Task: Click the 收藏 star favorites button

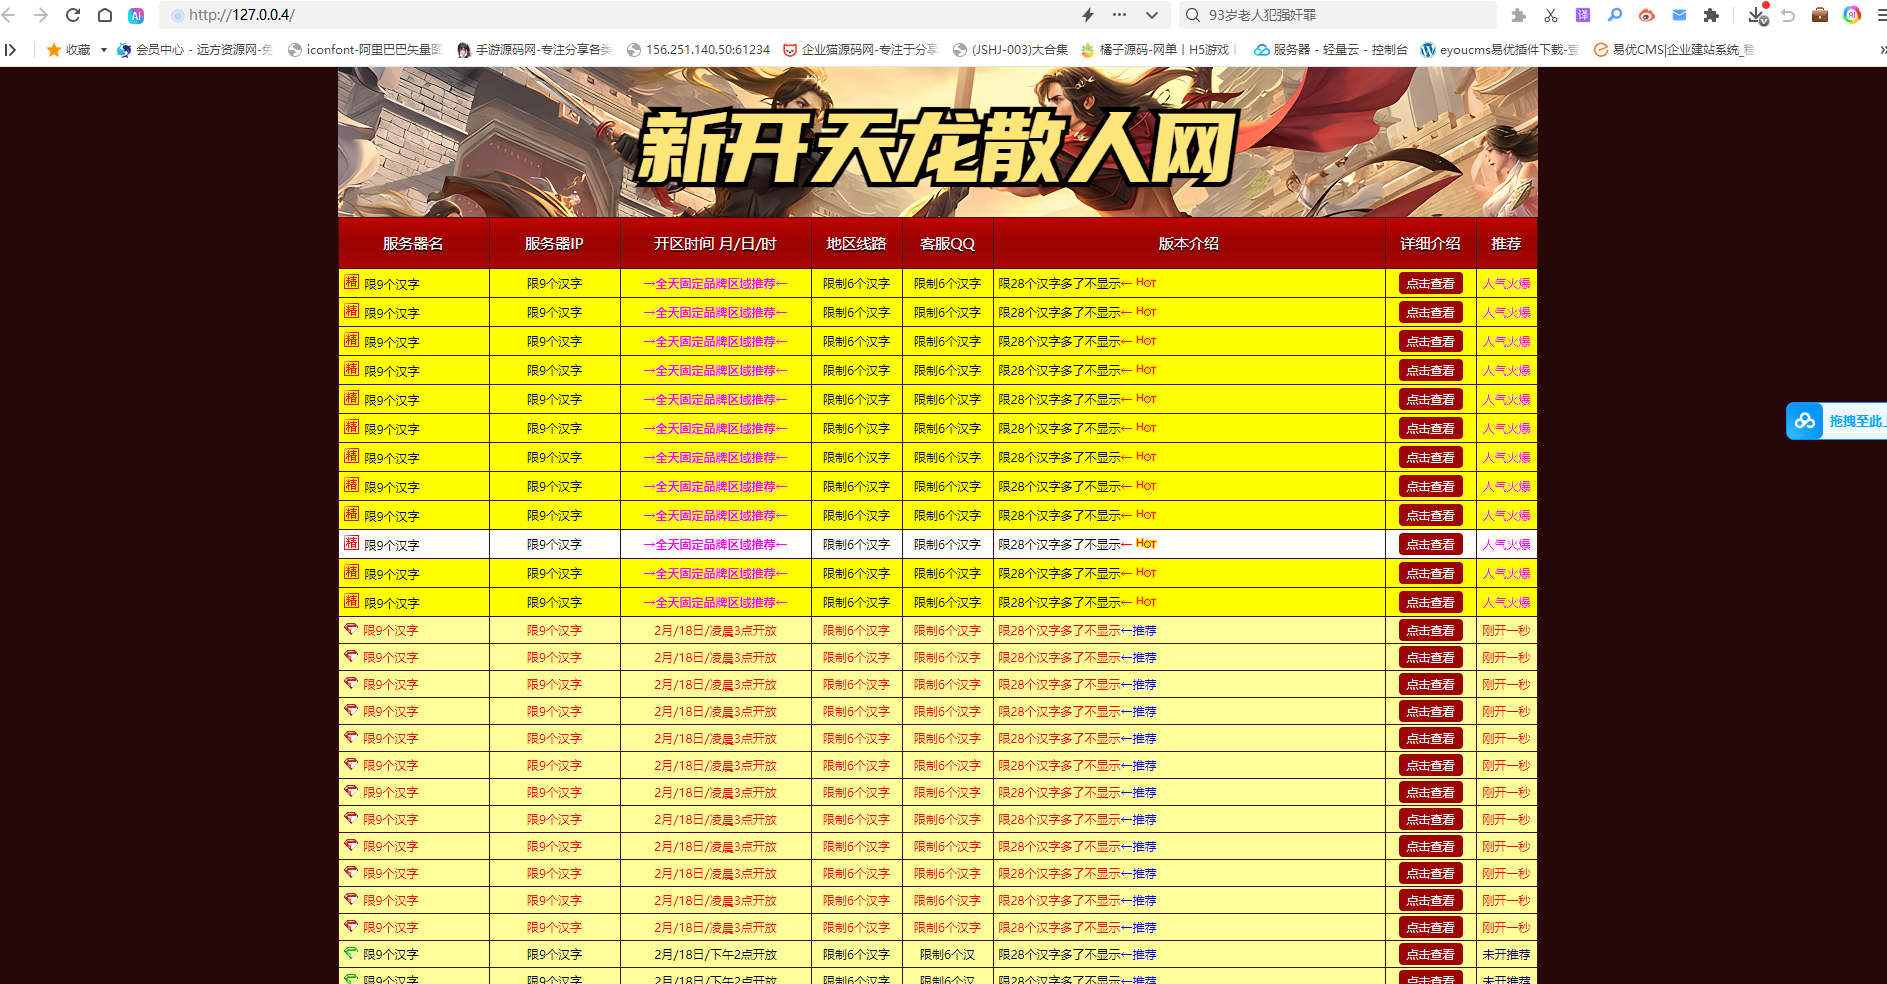Action: 68,49
